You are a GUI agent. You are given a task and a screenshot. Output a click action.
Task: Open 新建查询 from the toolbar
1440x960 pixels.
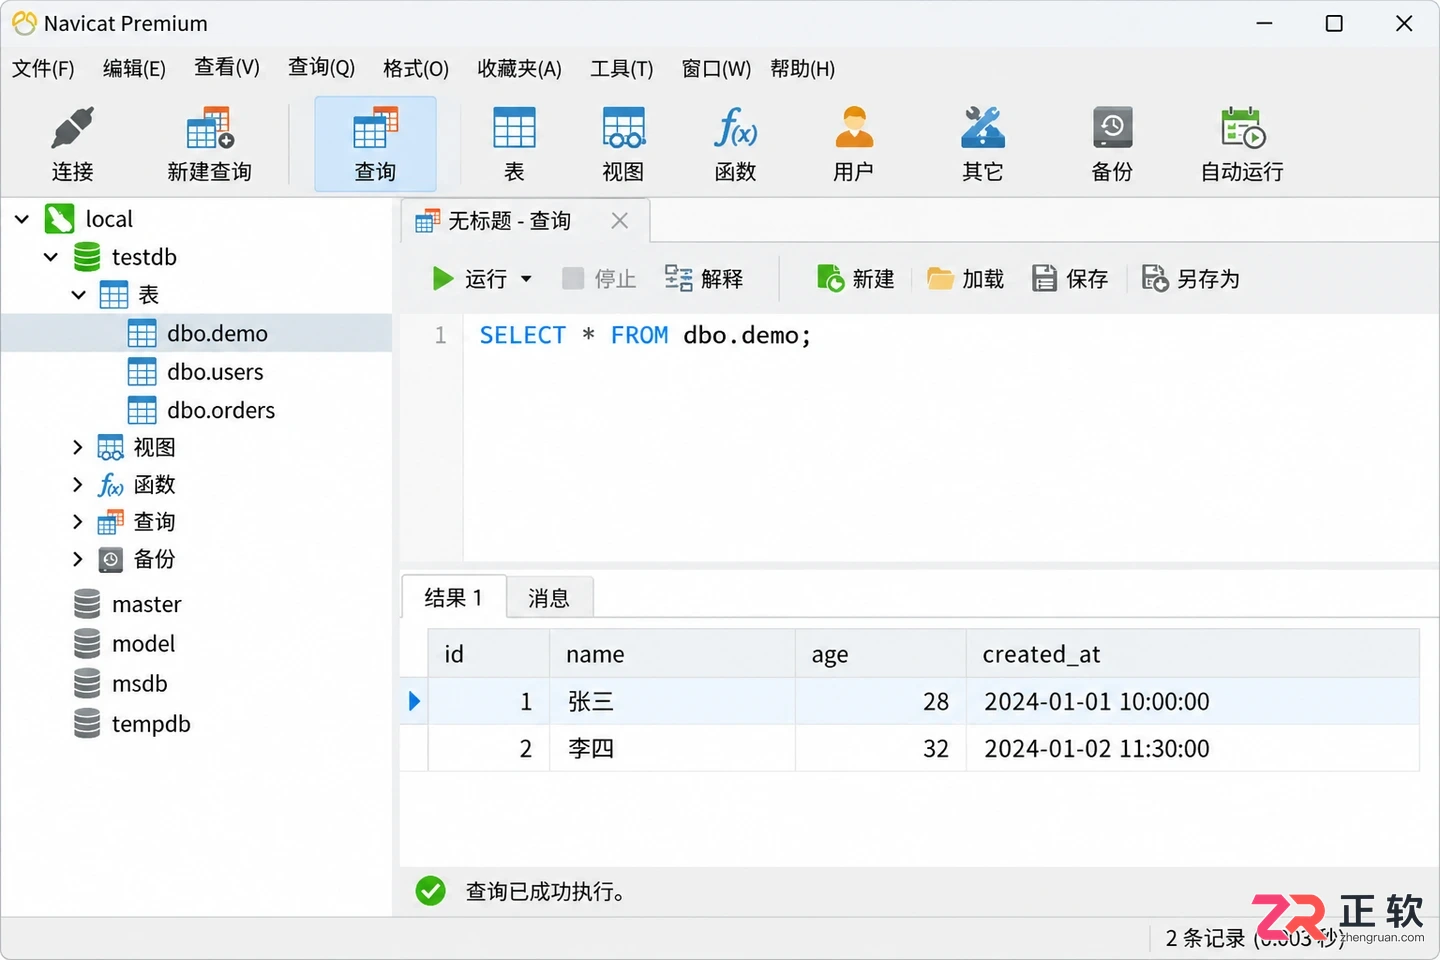pyautogui.click(x=209, y=144)
